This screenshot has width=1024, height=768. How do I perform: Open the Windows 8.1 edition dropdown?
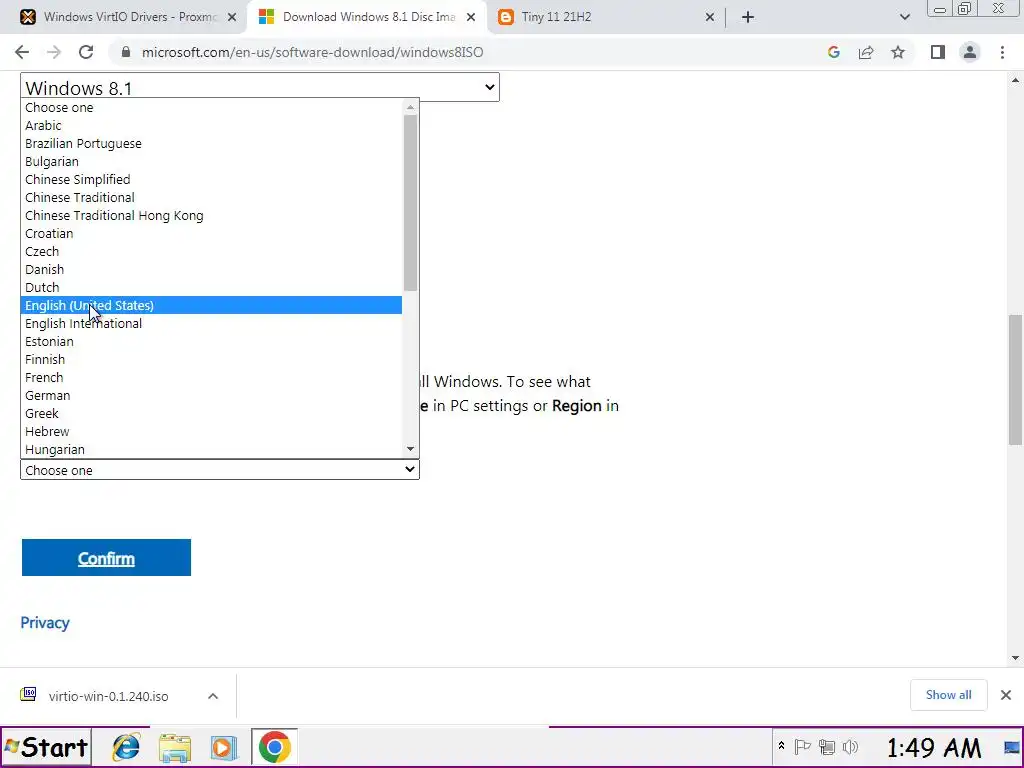(260, 87)
